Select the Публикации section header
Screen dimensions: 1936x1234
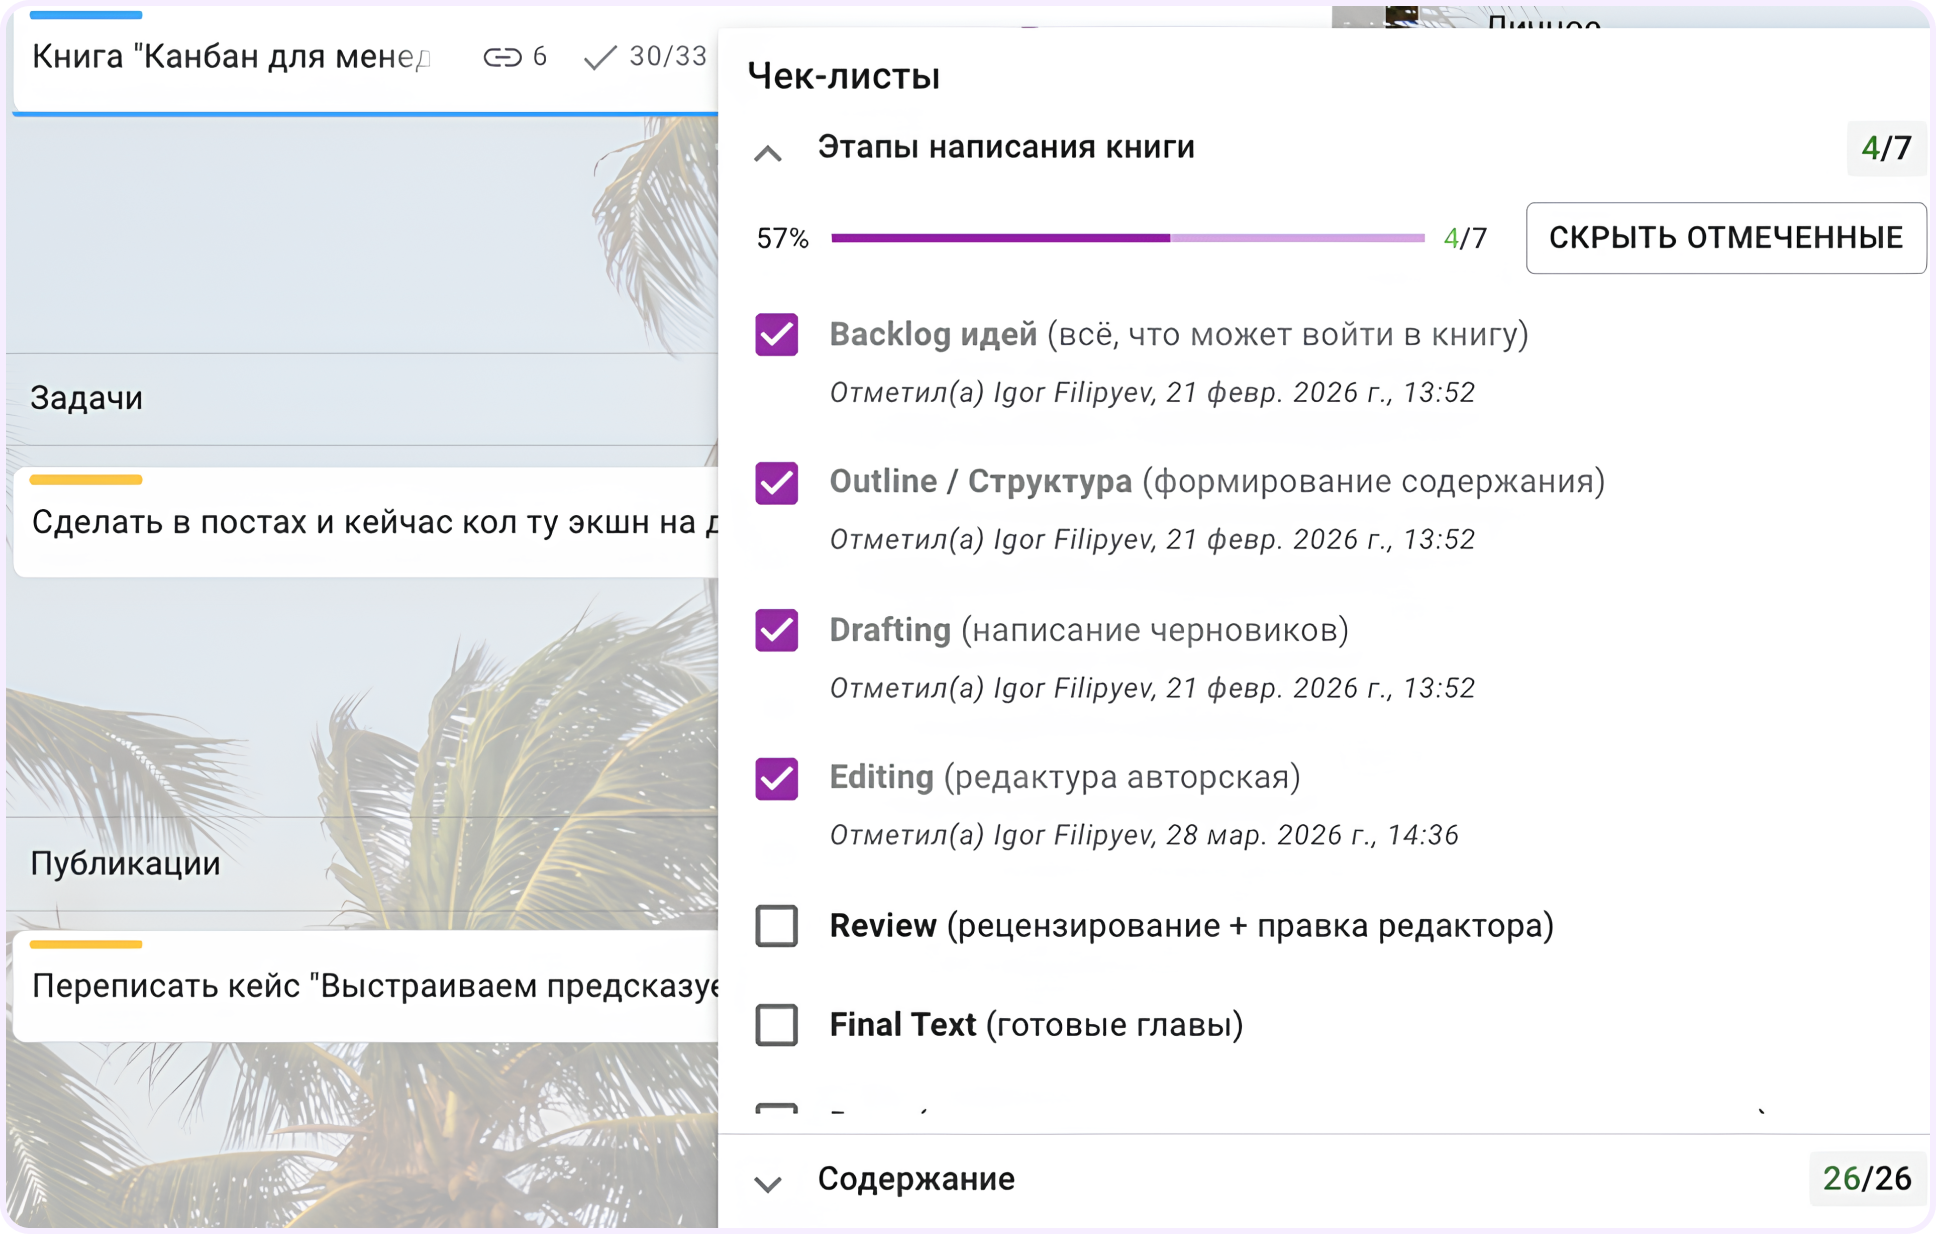tap(125, 863)
